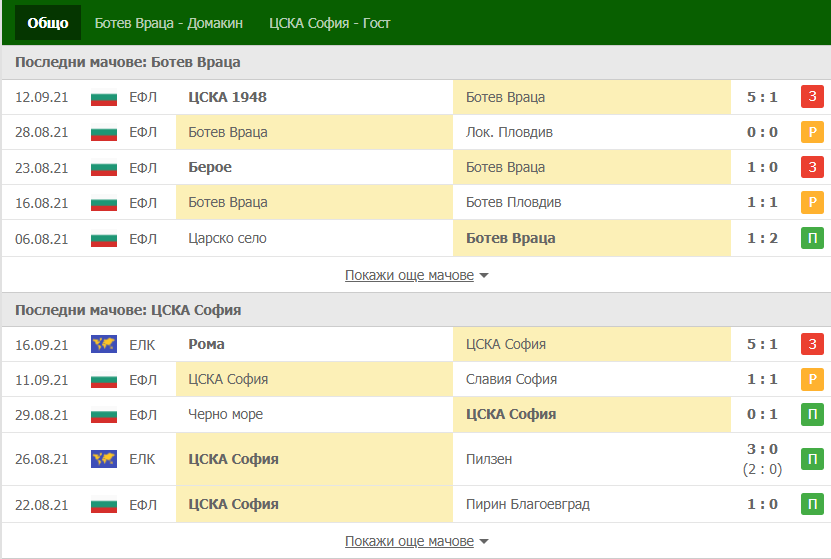Click score 0 : 1 in Черно море match

(x=762, y=414)
